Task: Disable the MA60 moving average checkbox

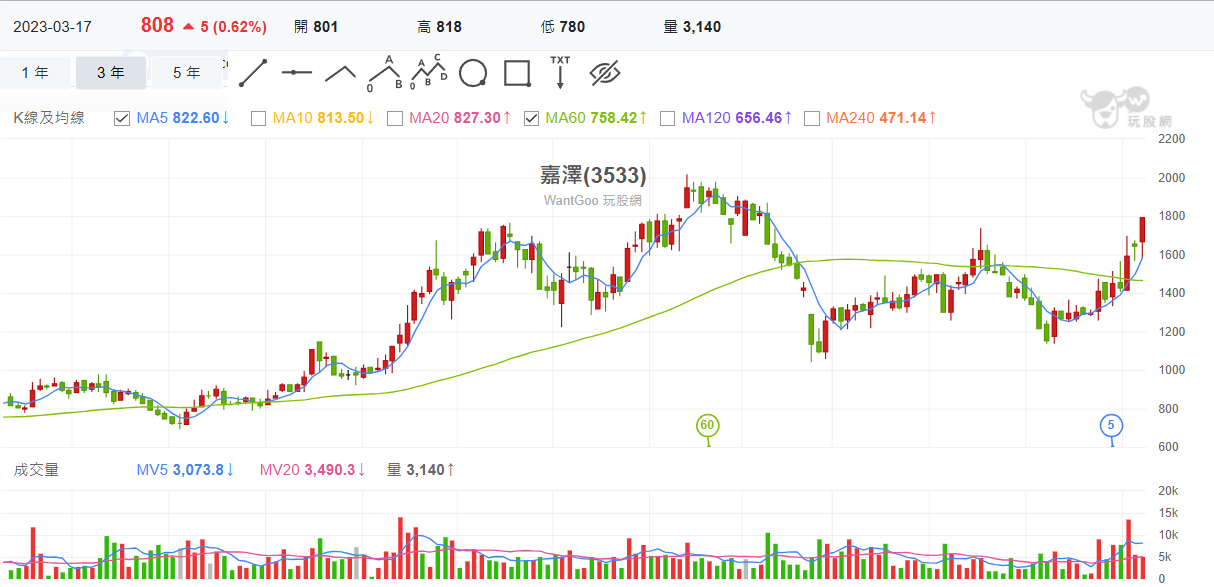Action: [x=532, y=118]
